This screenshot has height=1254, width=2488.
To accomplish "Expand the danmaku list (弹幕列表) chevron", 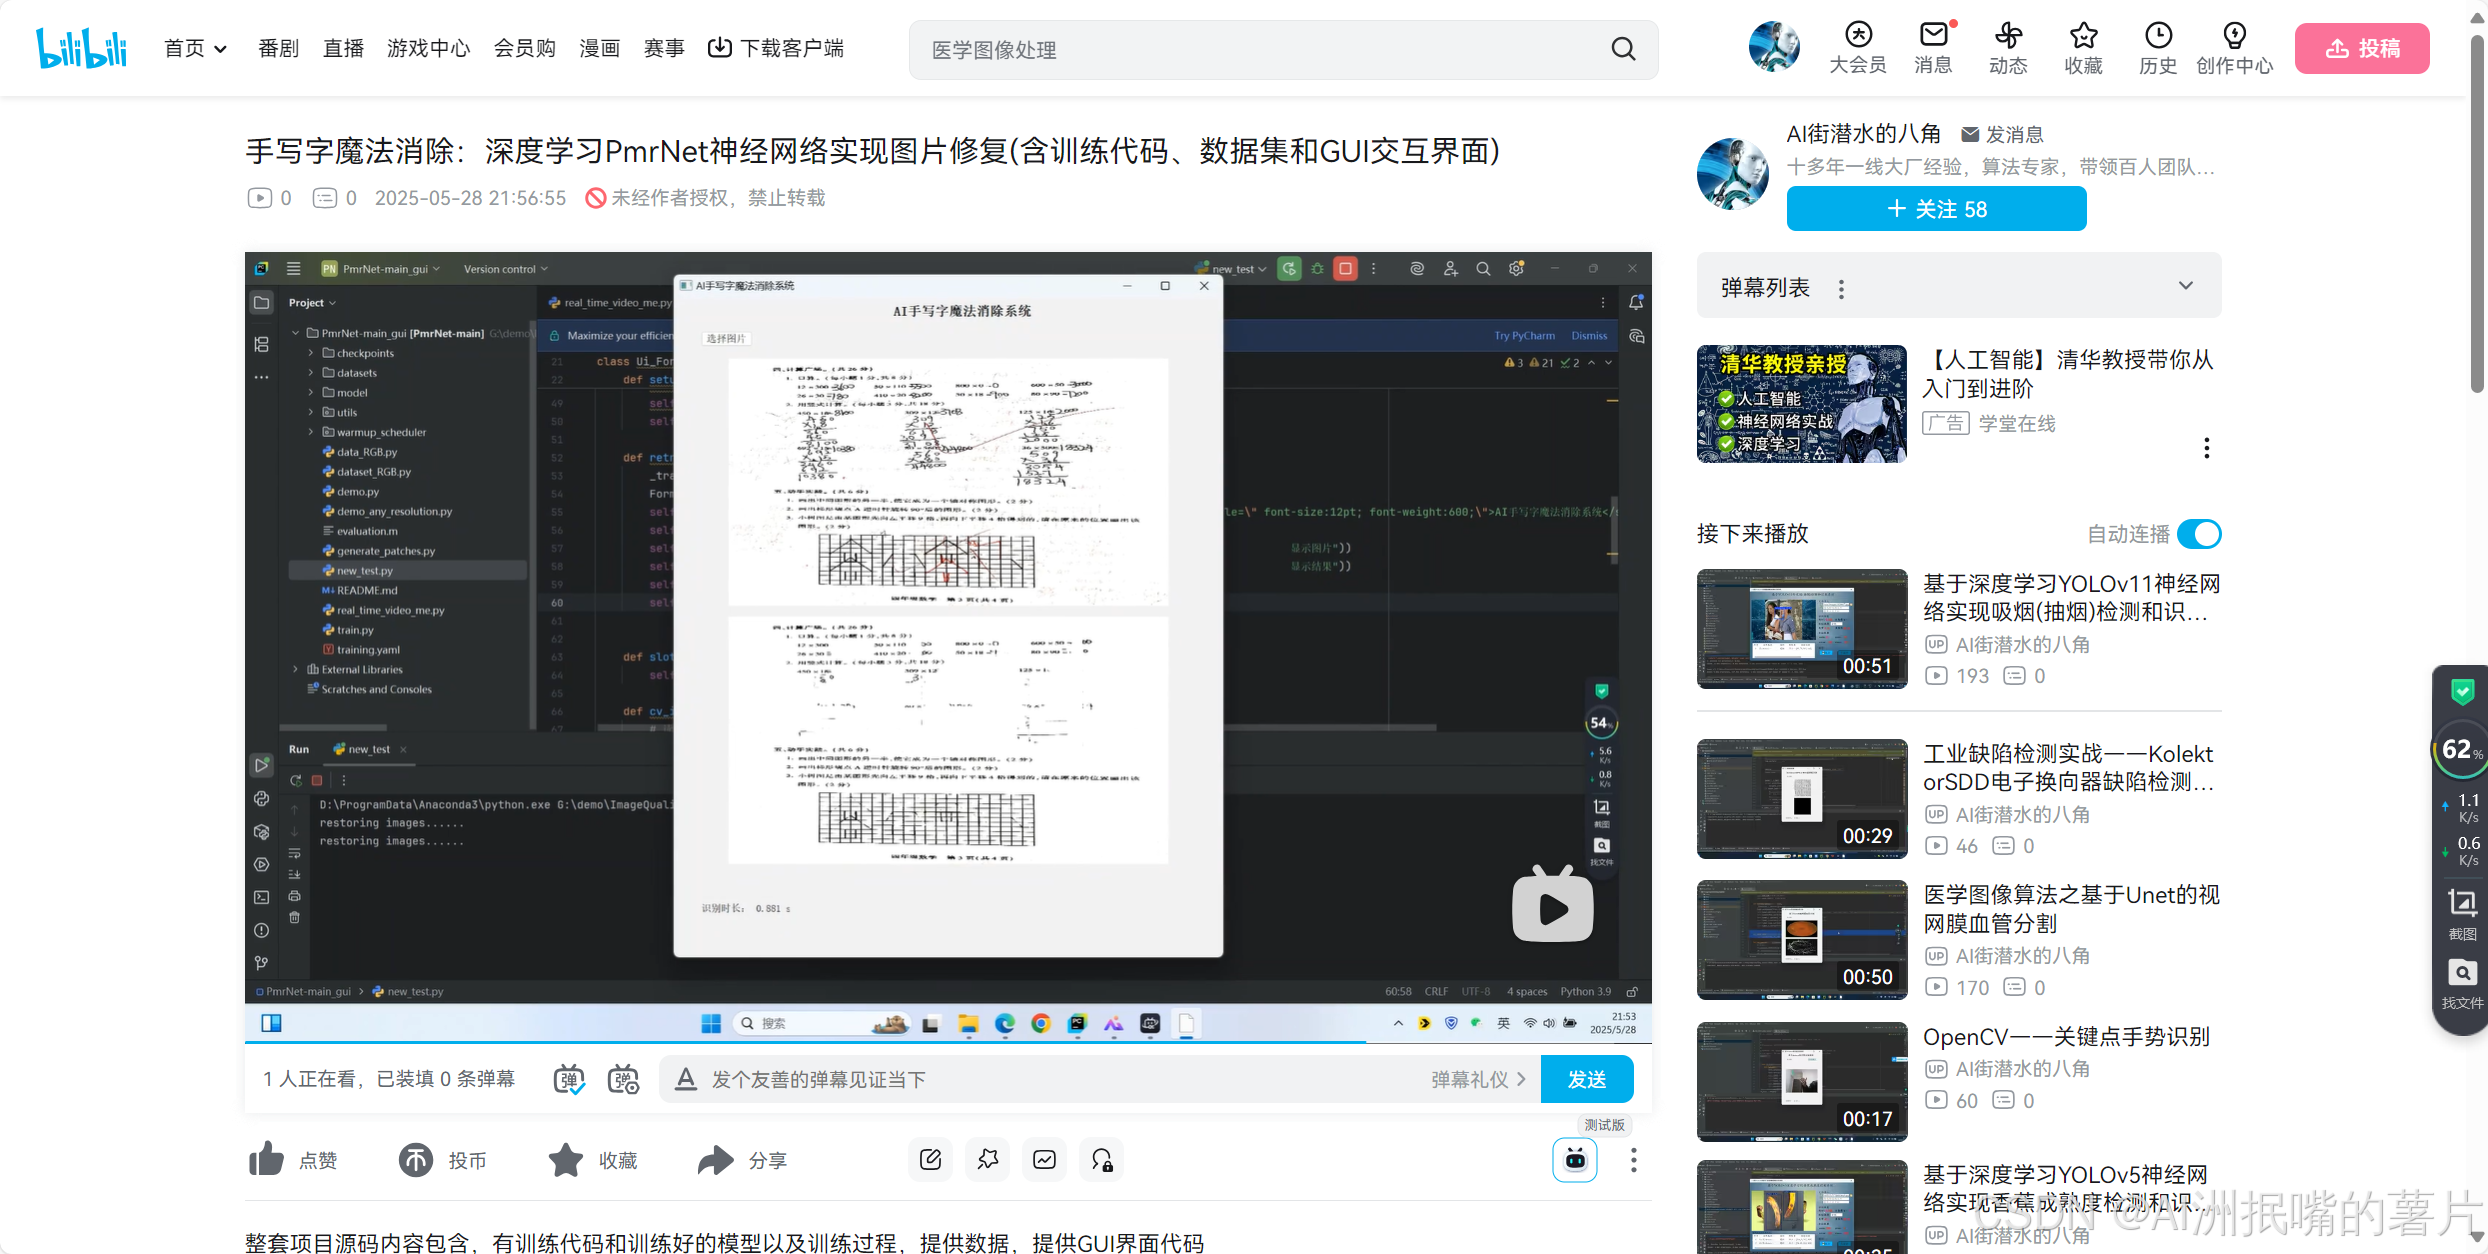I will pyautogui.click(x=2186, y=286).
